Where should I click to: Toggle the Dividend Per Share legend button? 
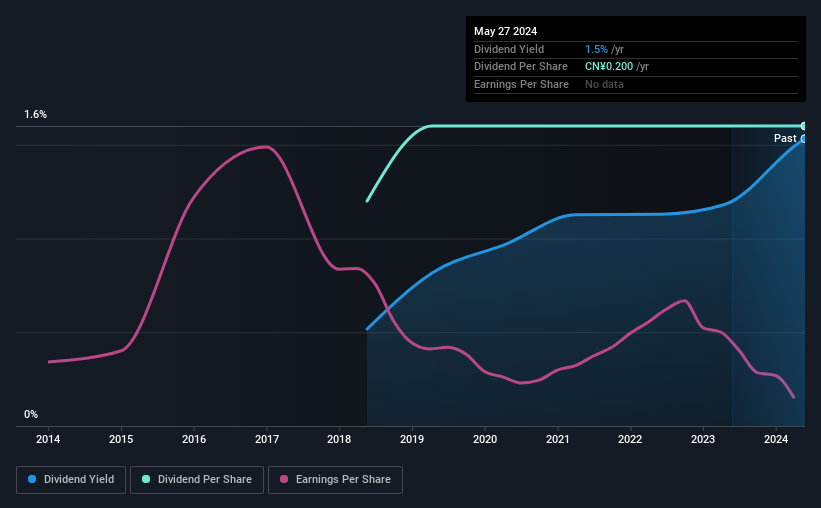tap(197, 480)
